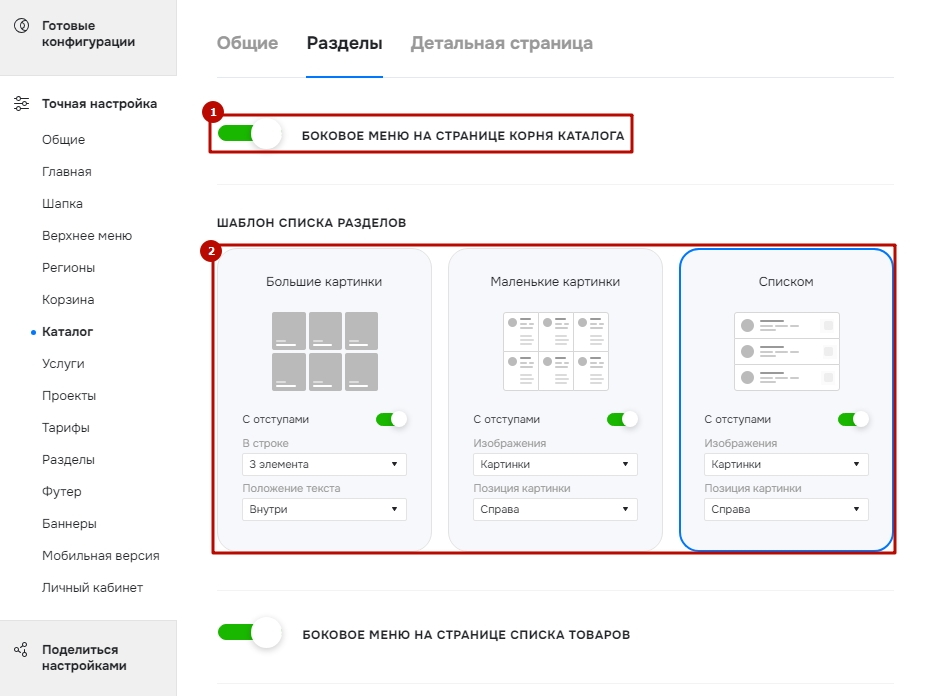
Task: Toggle side menu on catalog root page
Action: click(249, 134)
